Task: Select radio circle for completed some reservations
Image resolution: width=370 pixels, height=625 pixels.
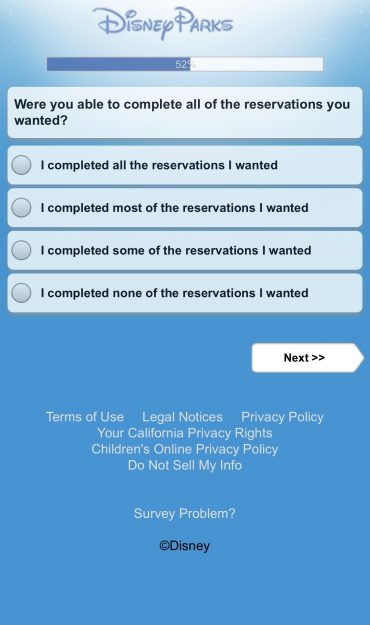Action: [x=21, y=250]
